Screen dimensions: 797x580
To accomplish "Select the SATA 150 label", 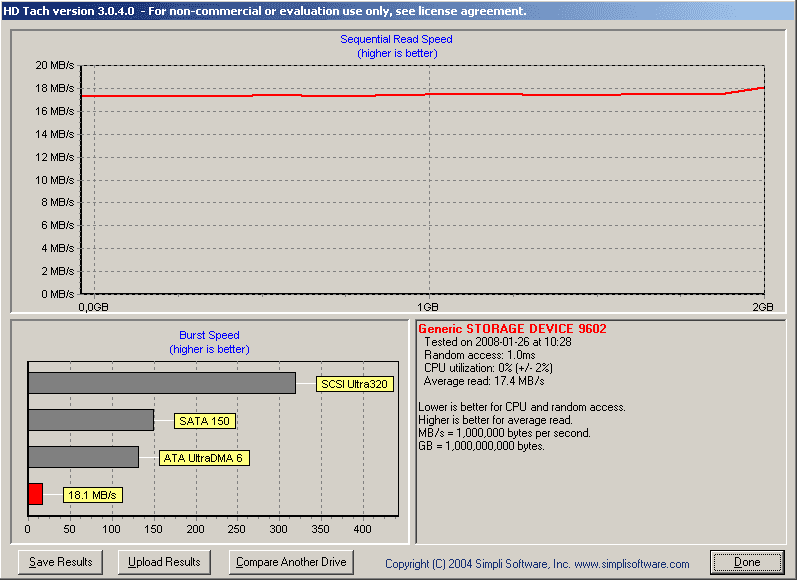I will coord(205,421).
